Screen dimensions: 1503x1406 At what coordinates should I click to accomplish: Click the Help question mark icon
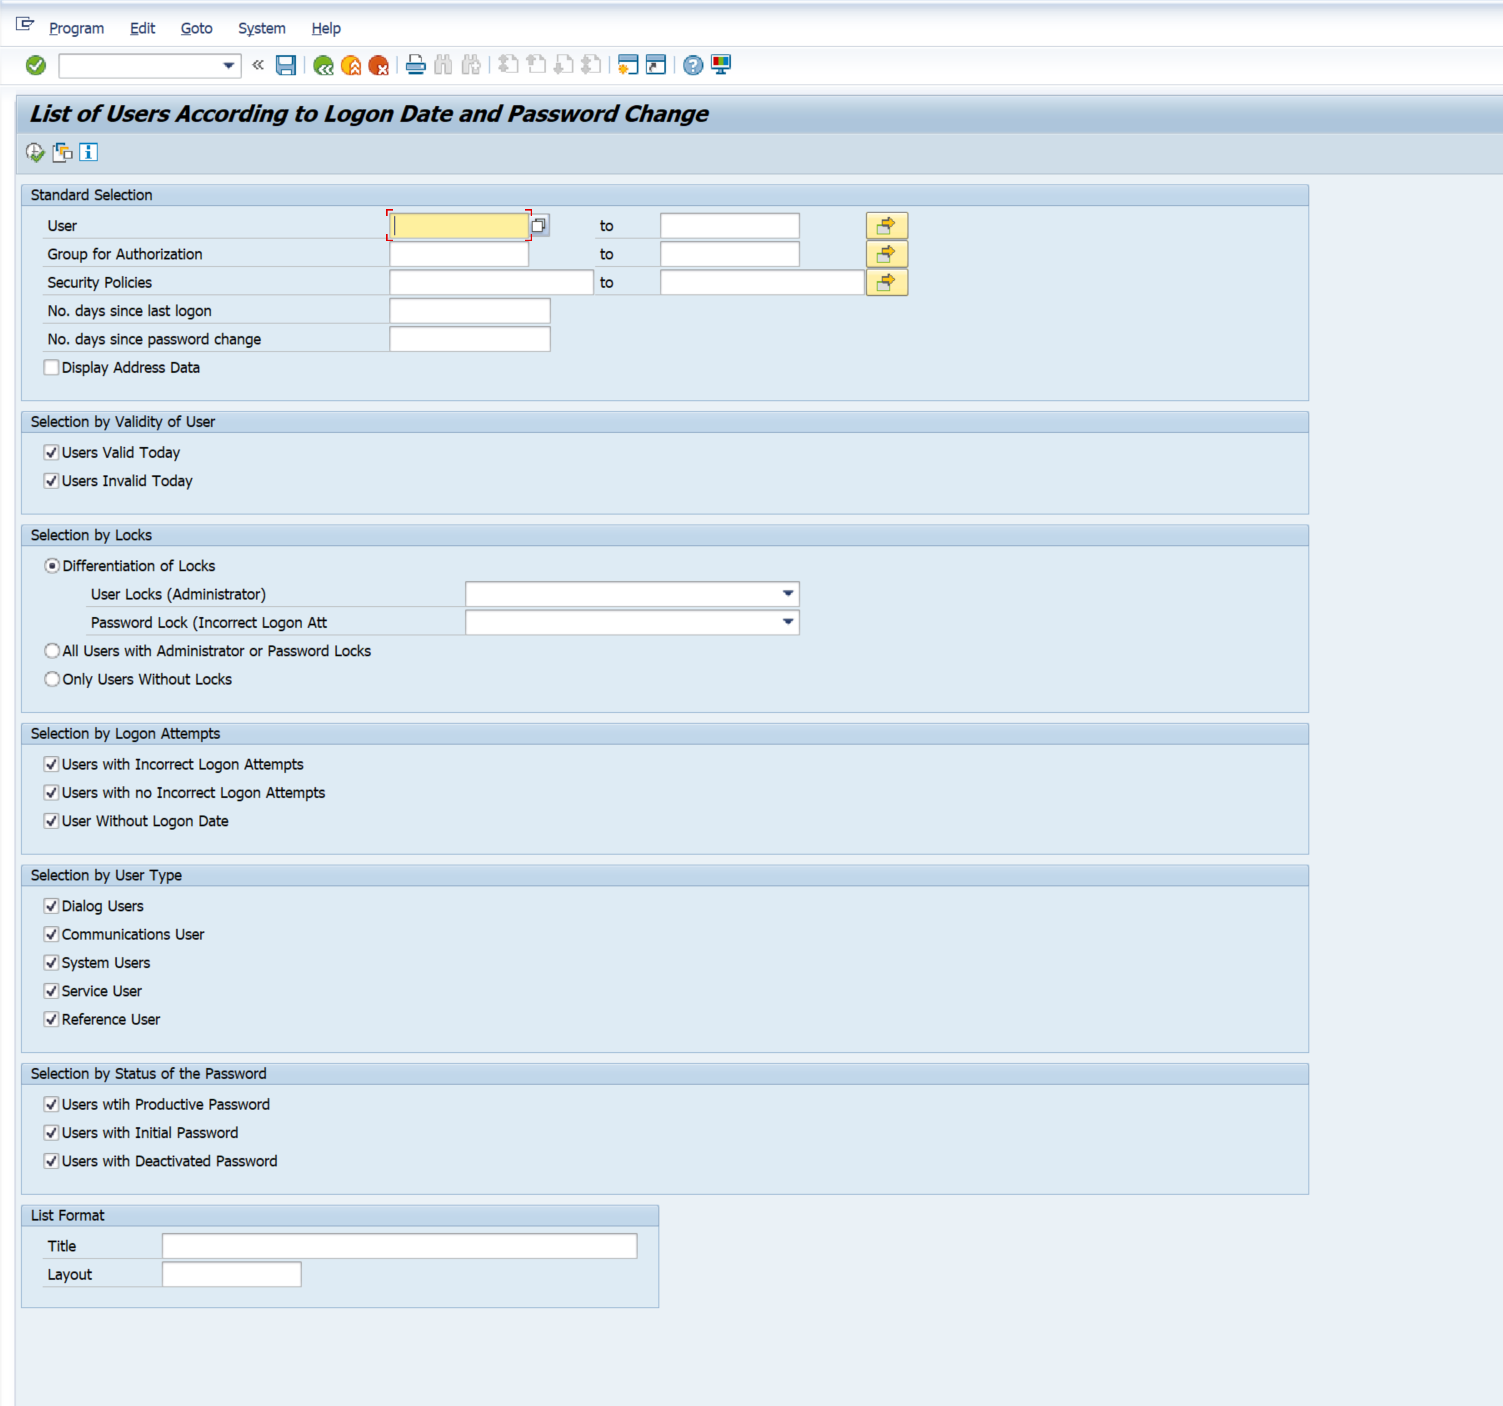click(692, 66)
